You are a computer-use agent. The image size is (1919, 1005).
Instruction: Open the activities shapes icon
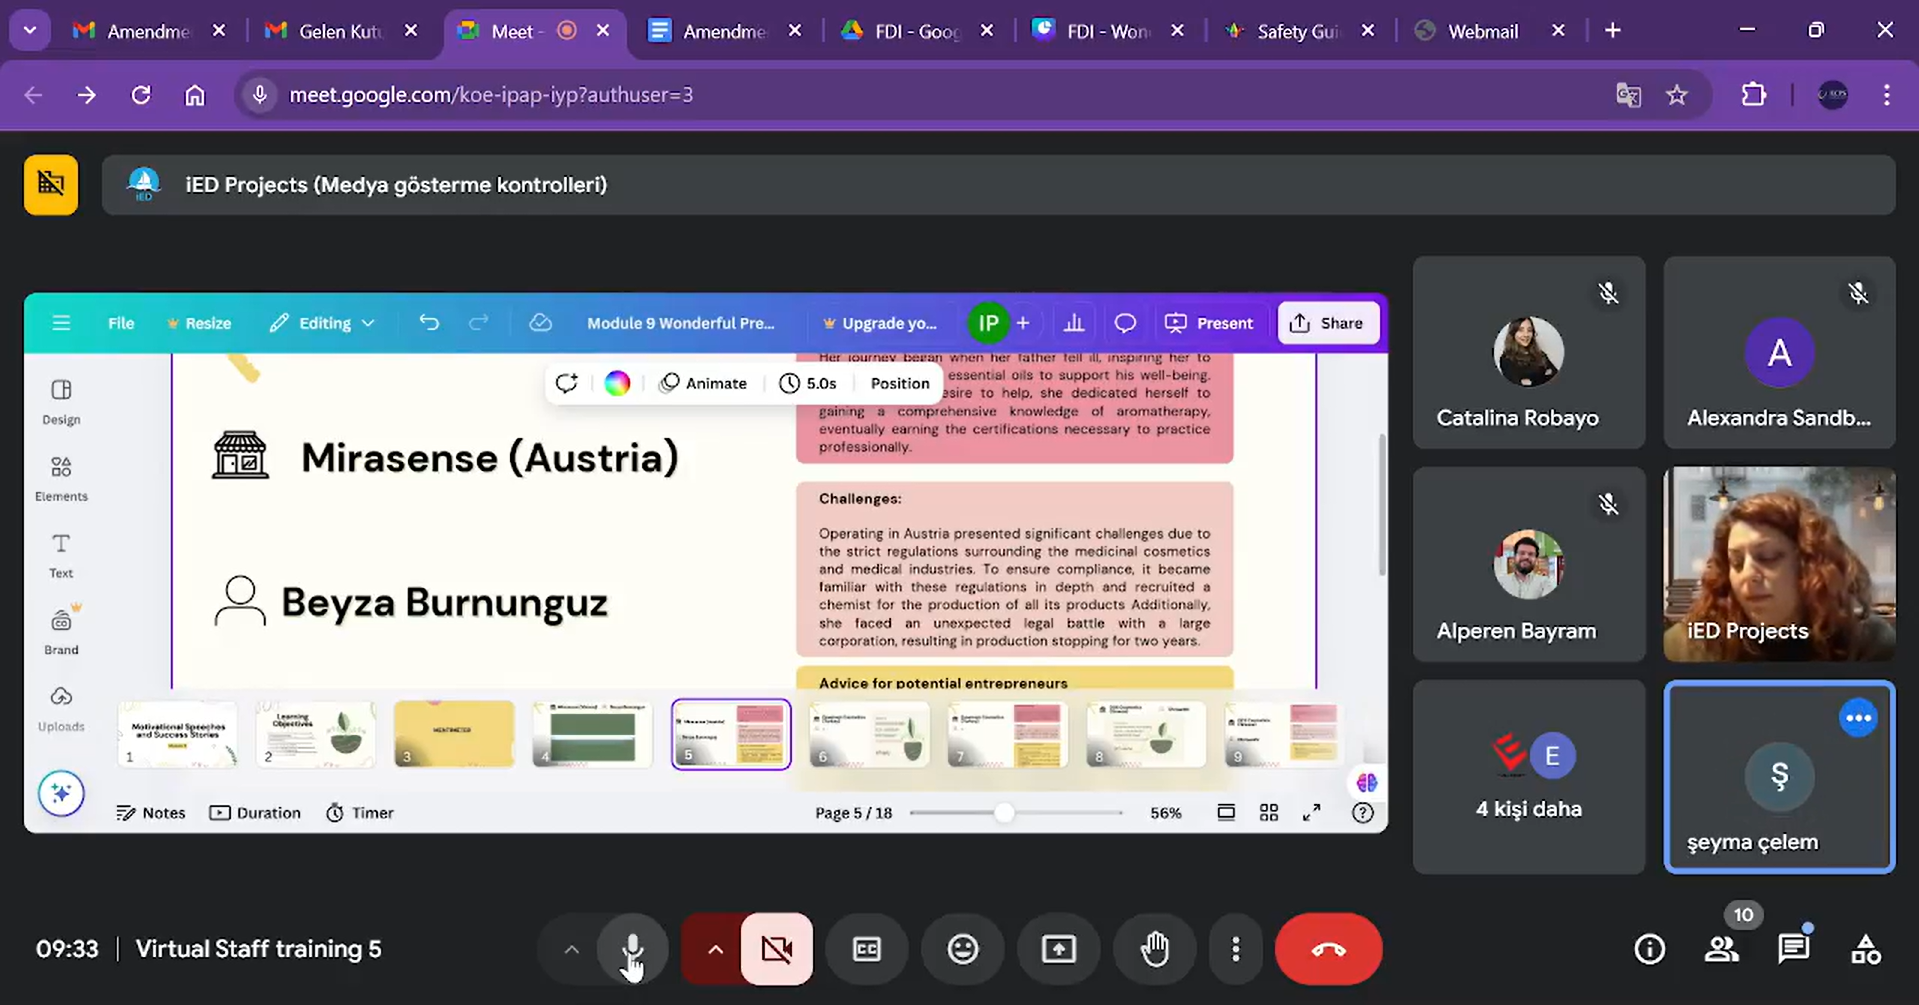(1865, 949)
